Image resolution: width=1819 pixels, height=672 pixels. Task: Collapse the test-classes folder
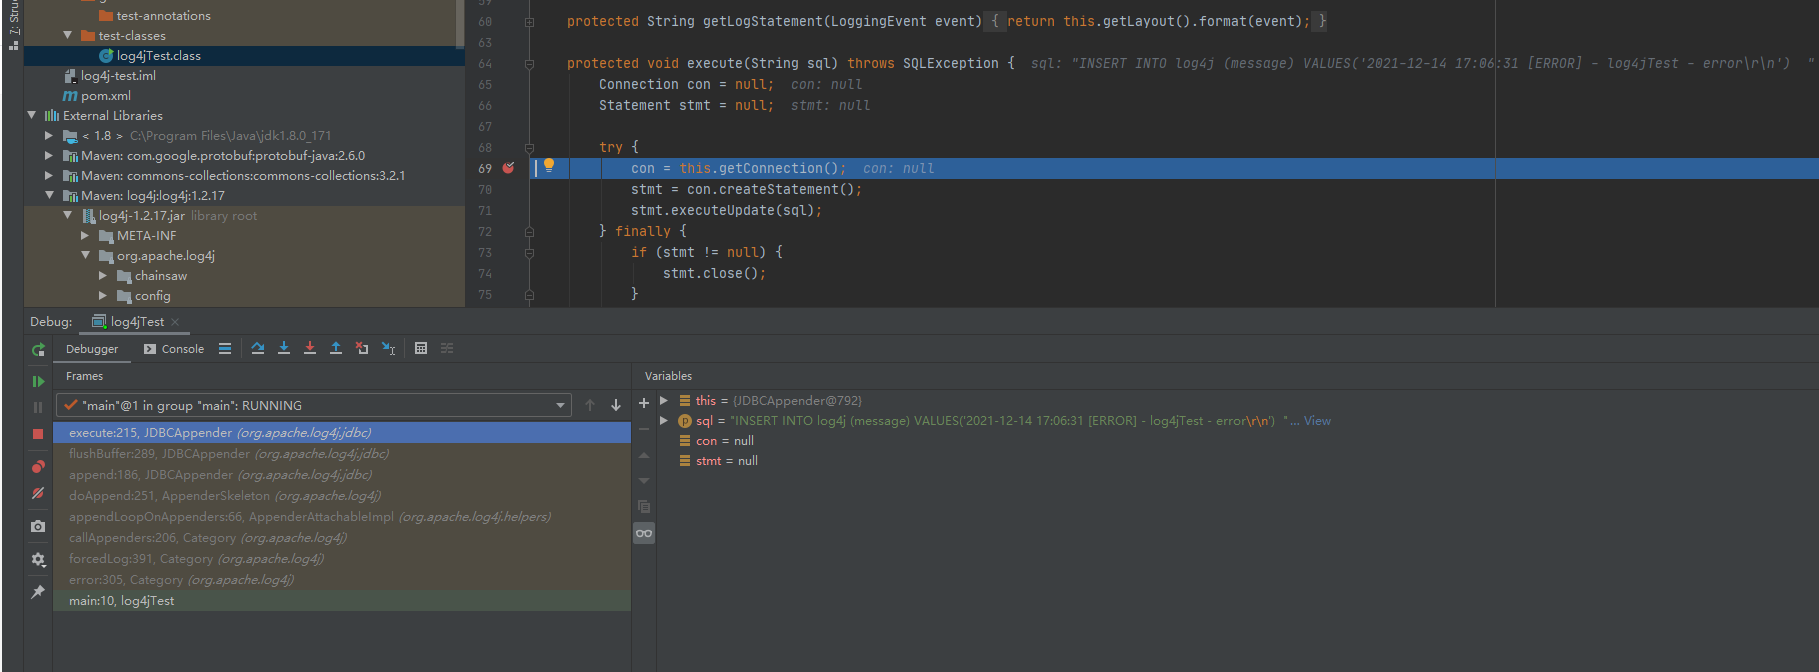[68, 35]
